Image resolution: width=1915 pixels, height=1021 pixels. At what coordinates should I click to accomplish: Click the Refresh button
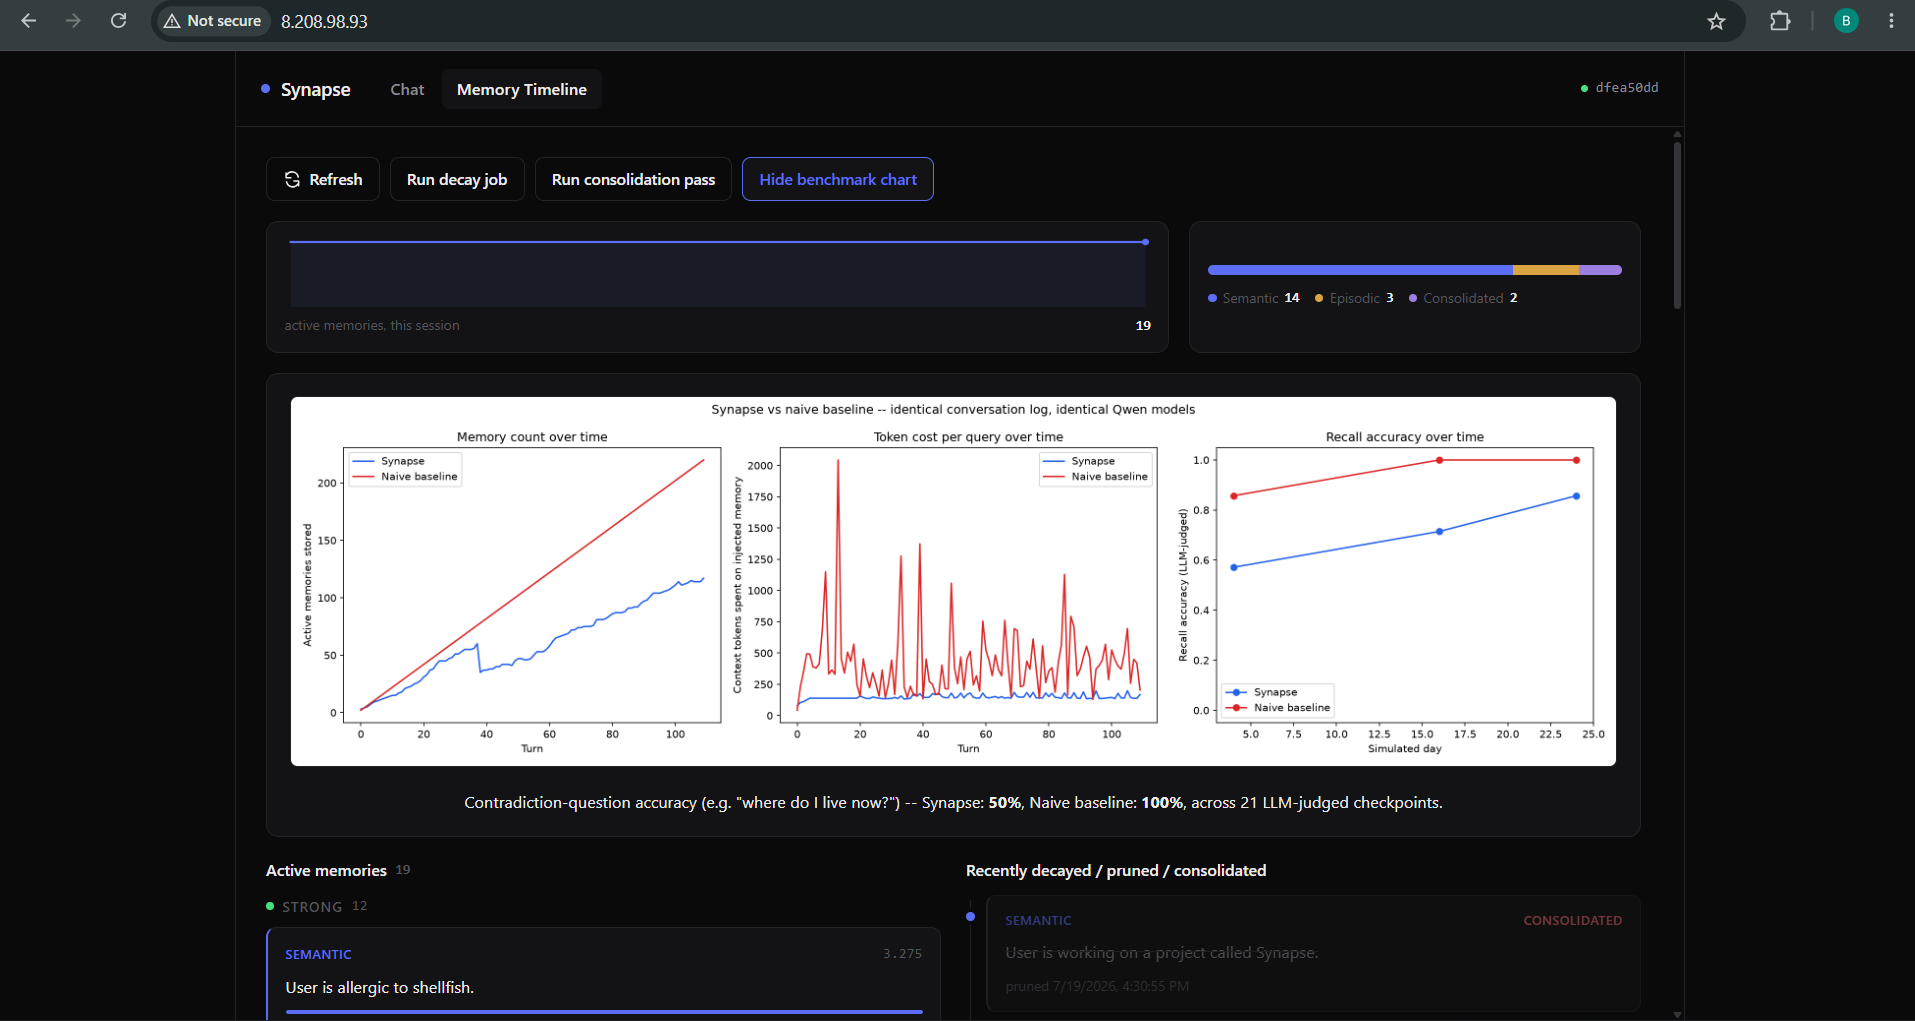tap(323, 179)
